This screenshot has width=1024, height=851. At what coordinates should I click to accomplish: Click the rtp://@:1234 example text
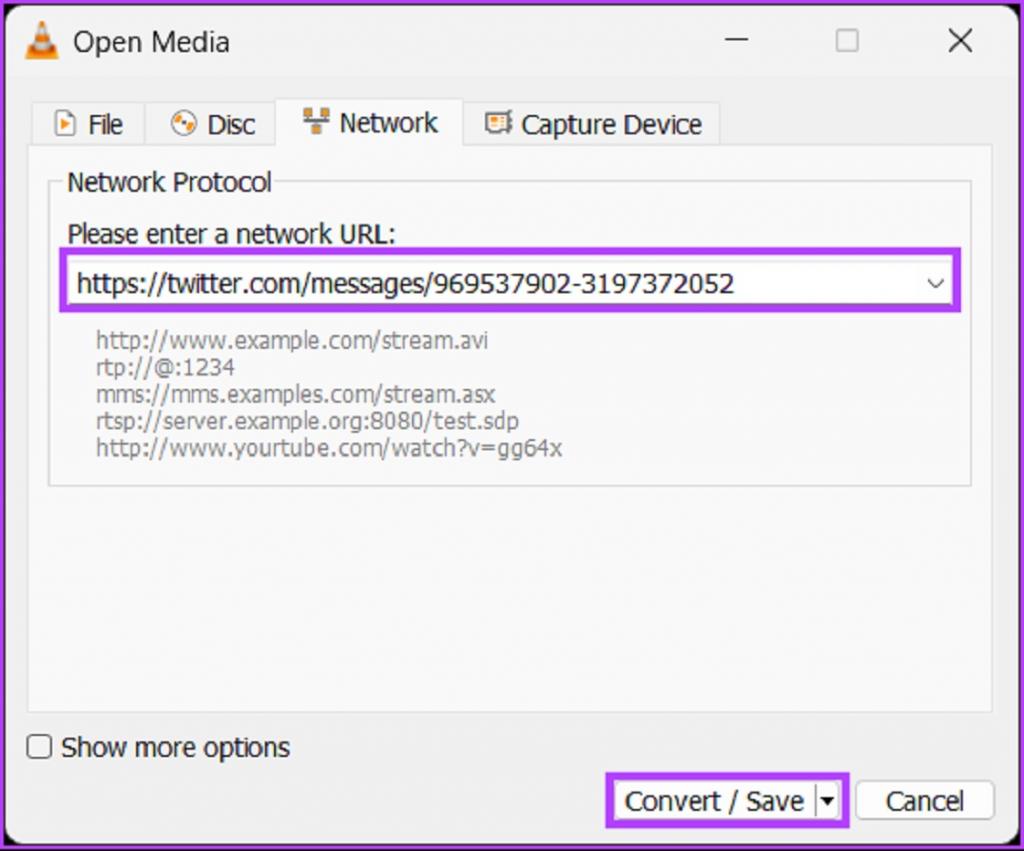coord(165,367)
